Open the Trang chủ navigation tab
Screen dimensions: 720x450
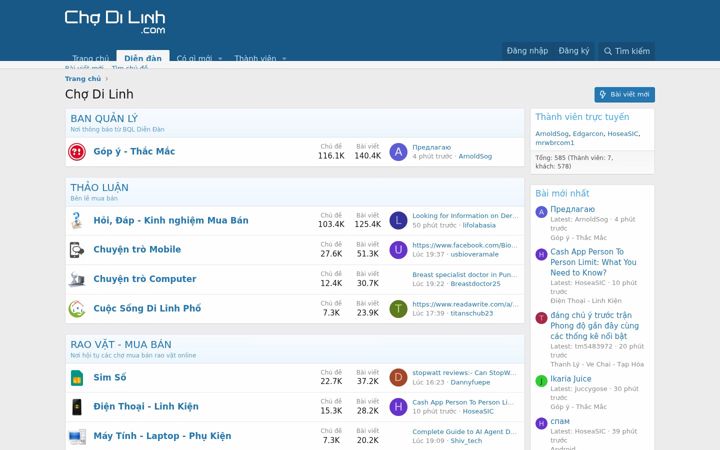tap(90, 58)
